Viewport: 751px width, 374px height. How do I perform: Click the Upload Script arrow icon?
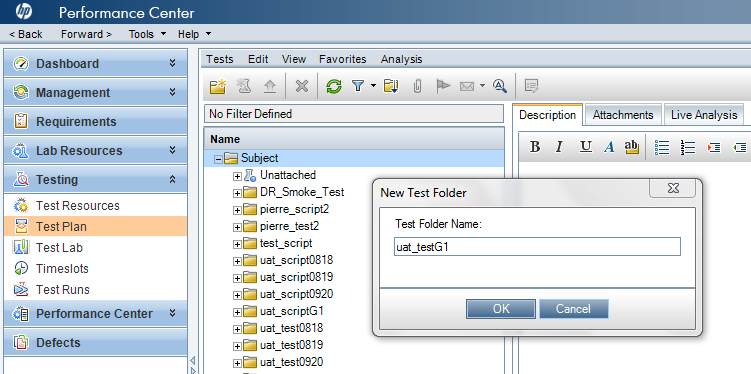click(x=270, y=86)
